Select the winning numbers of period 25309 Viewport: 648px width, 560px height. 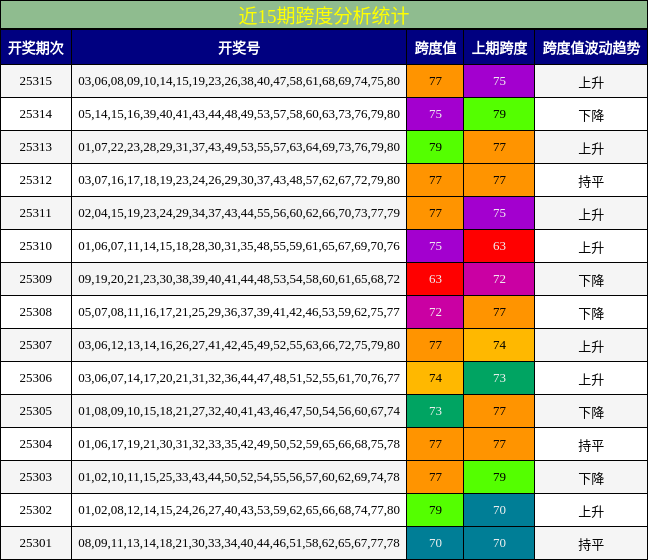tap(239, 279)
